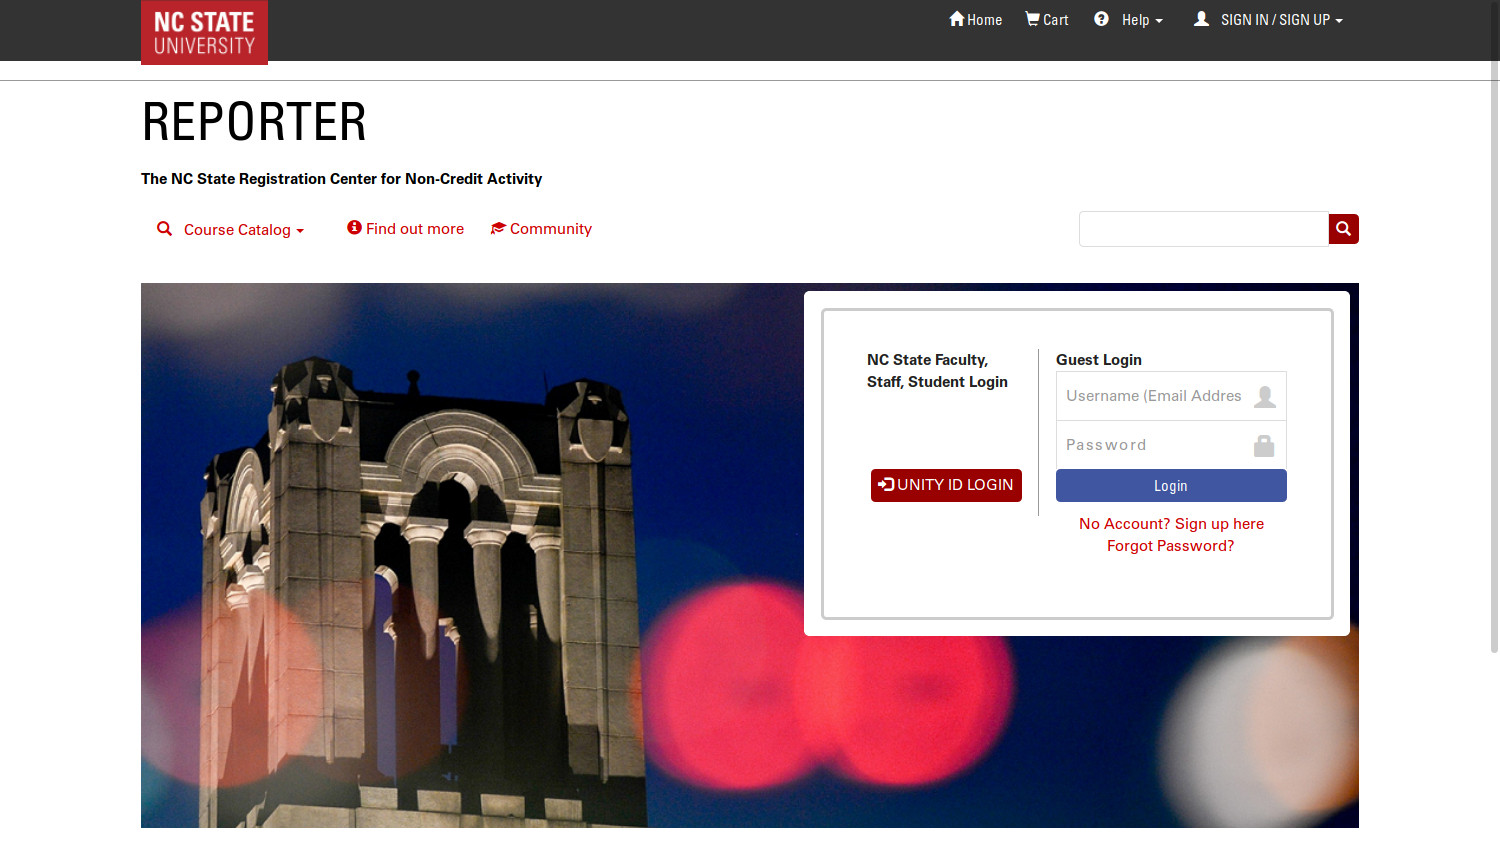Viewport: 1500px width, 844px height.
Task: Go to Home in the top navigation
Action: 976,19
